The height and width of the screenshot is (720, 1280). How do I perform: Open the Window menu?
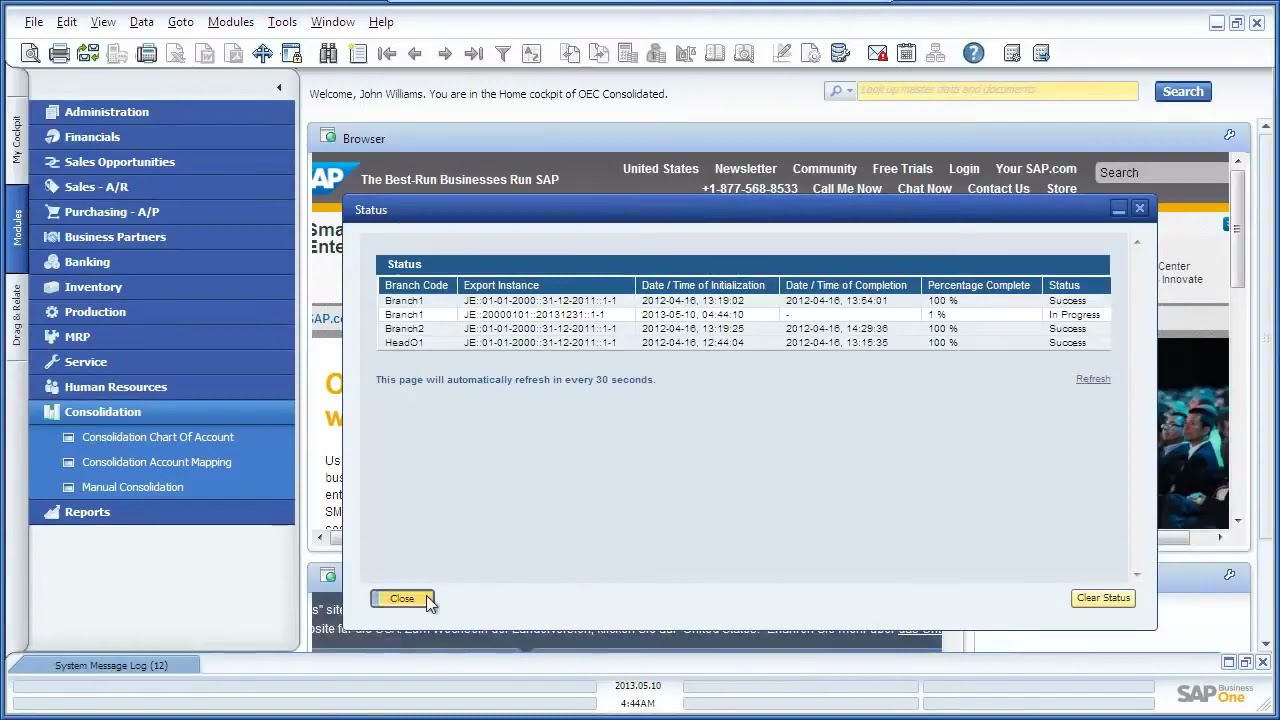click(333, 21)
